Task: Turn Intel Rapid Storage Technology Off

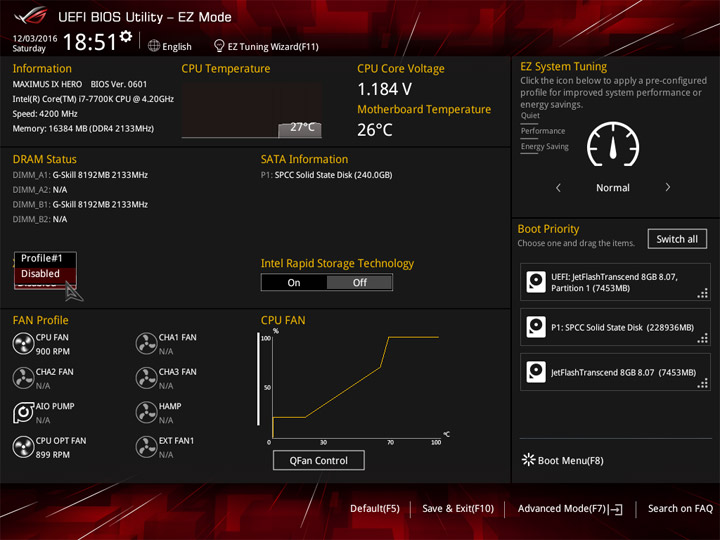Action: pyautogui.click(x=360, y=282)
